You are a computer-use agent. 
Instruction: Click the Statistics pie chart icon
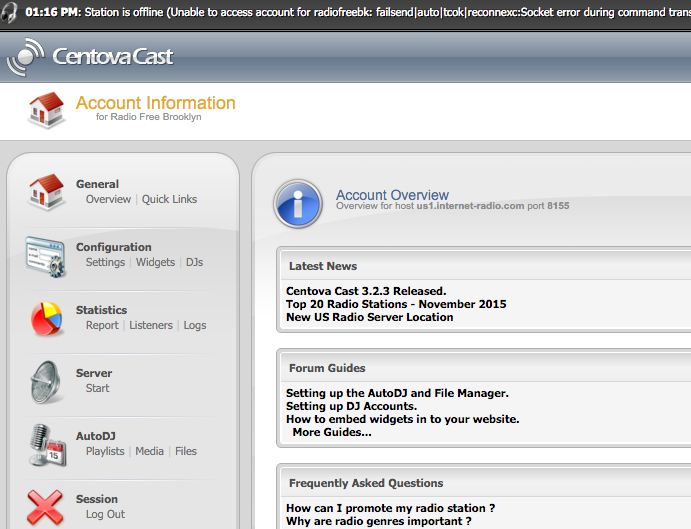coord(45,318)
